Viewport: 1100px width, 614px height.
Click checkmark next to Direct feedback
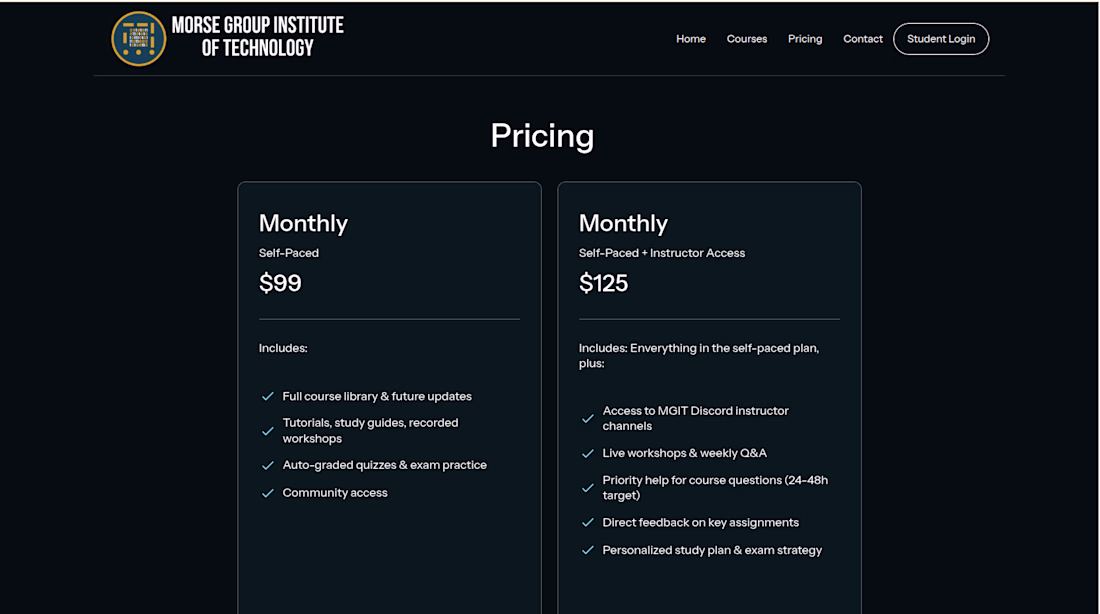pyautogui.click(x=588, y=523)
